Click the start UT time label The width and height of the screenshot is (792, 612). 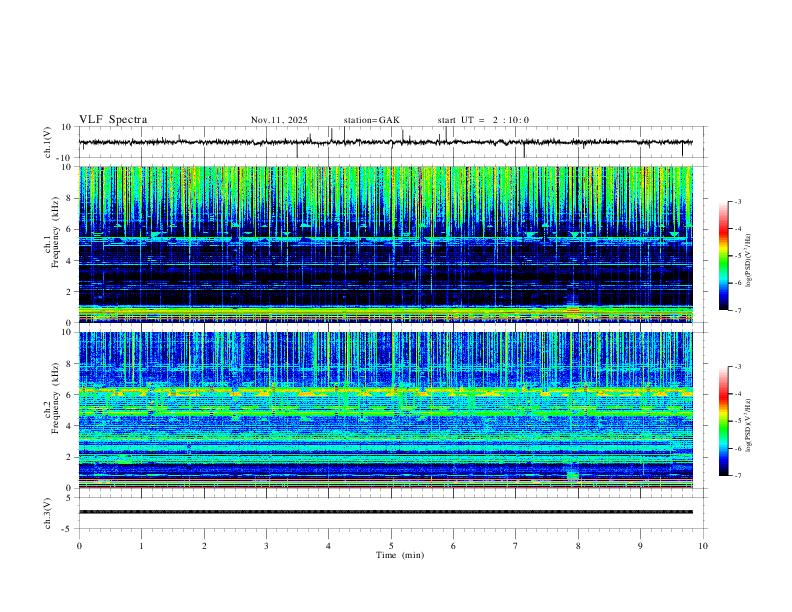pyautogui.click(x=483, y=120)
